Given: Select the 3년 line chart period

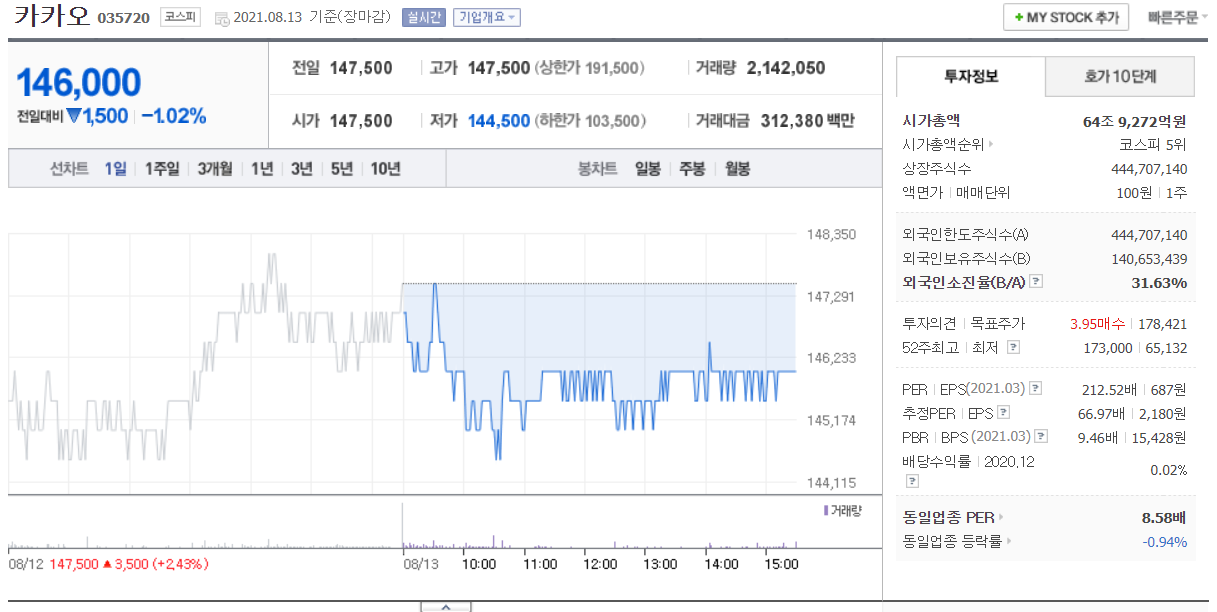Looking at the screenshot, I should tap(302, 169).
